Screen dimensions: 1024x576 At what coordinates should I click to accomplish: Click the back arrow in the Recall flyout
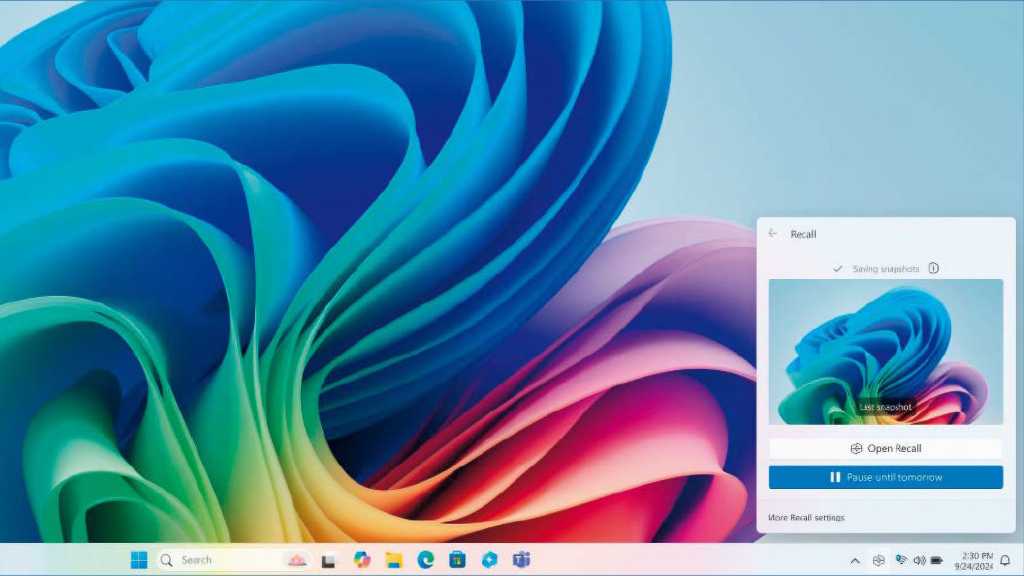(773, 234)
